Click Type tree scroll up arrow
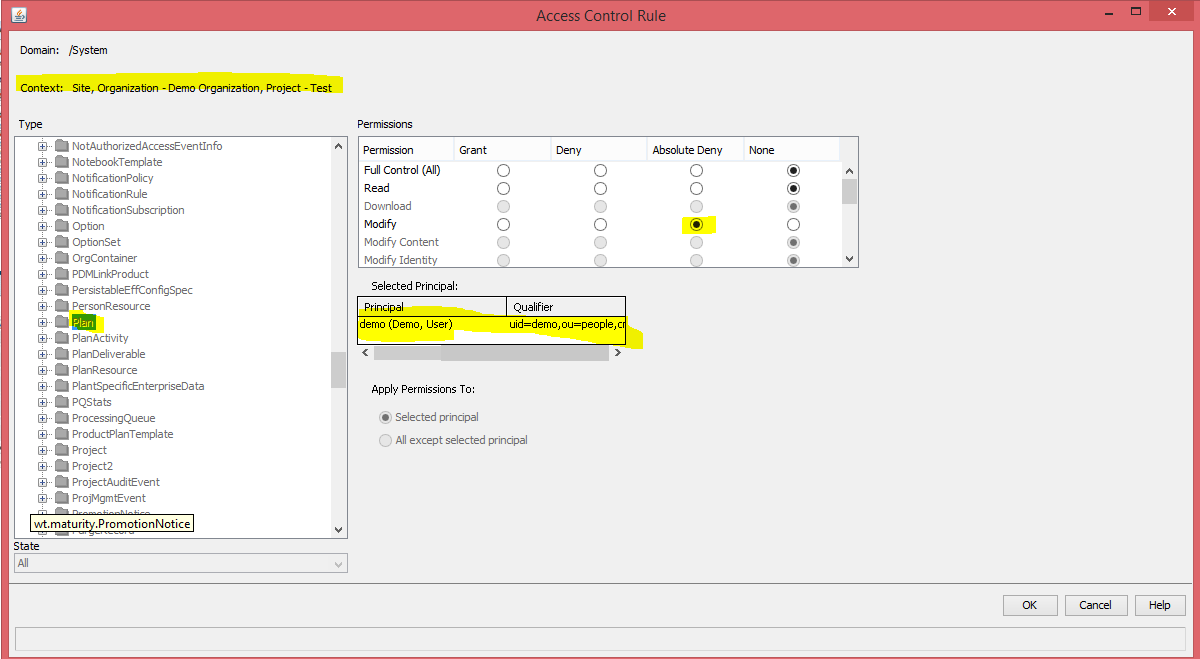Image resolution: width=1200 pixels, height=659 pixels. tap(338, 146)
